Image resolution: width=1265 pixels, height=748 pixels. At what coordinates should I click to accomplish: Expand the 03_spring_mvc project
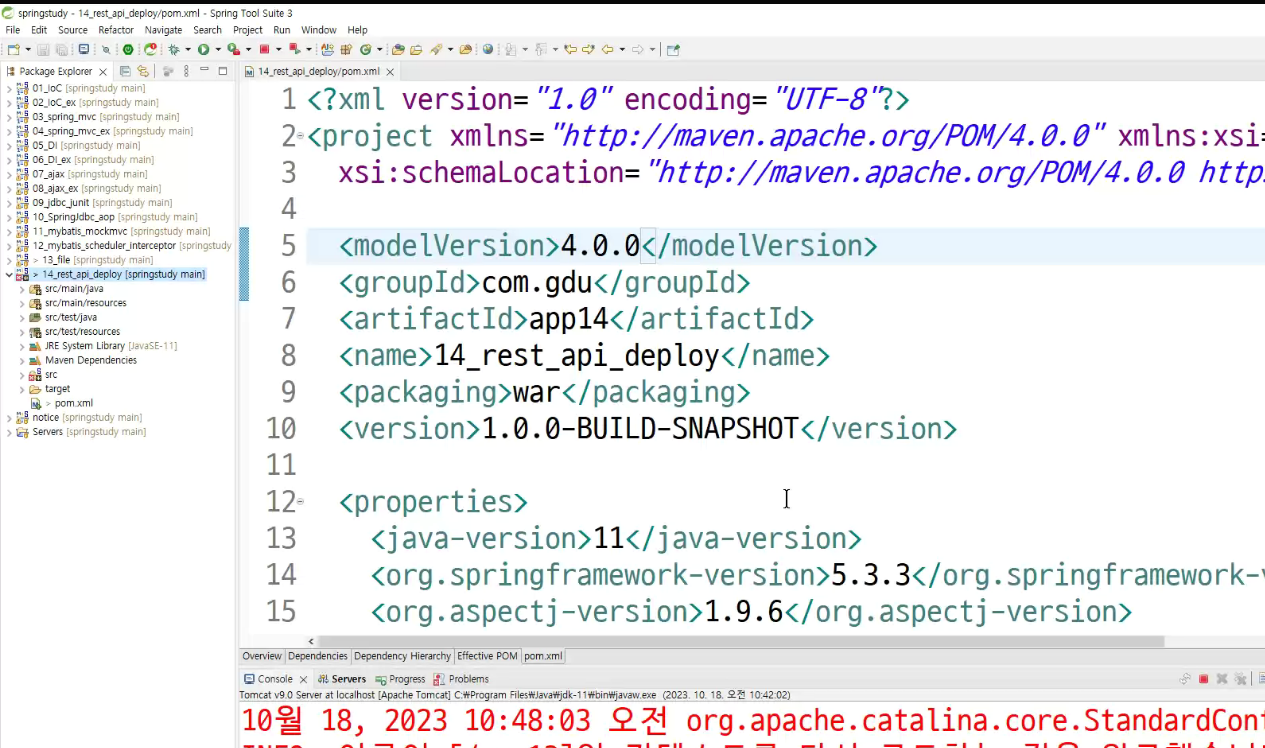pyautogui.click(x=9, y=117)
